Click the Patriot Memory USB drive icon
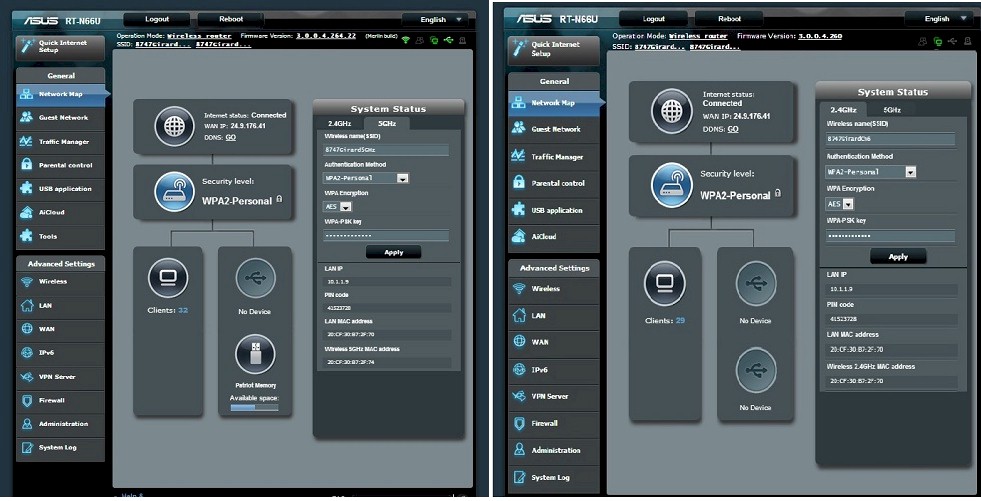This screenshot has height=501, width=981. click(x=255, y=354)
